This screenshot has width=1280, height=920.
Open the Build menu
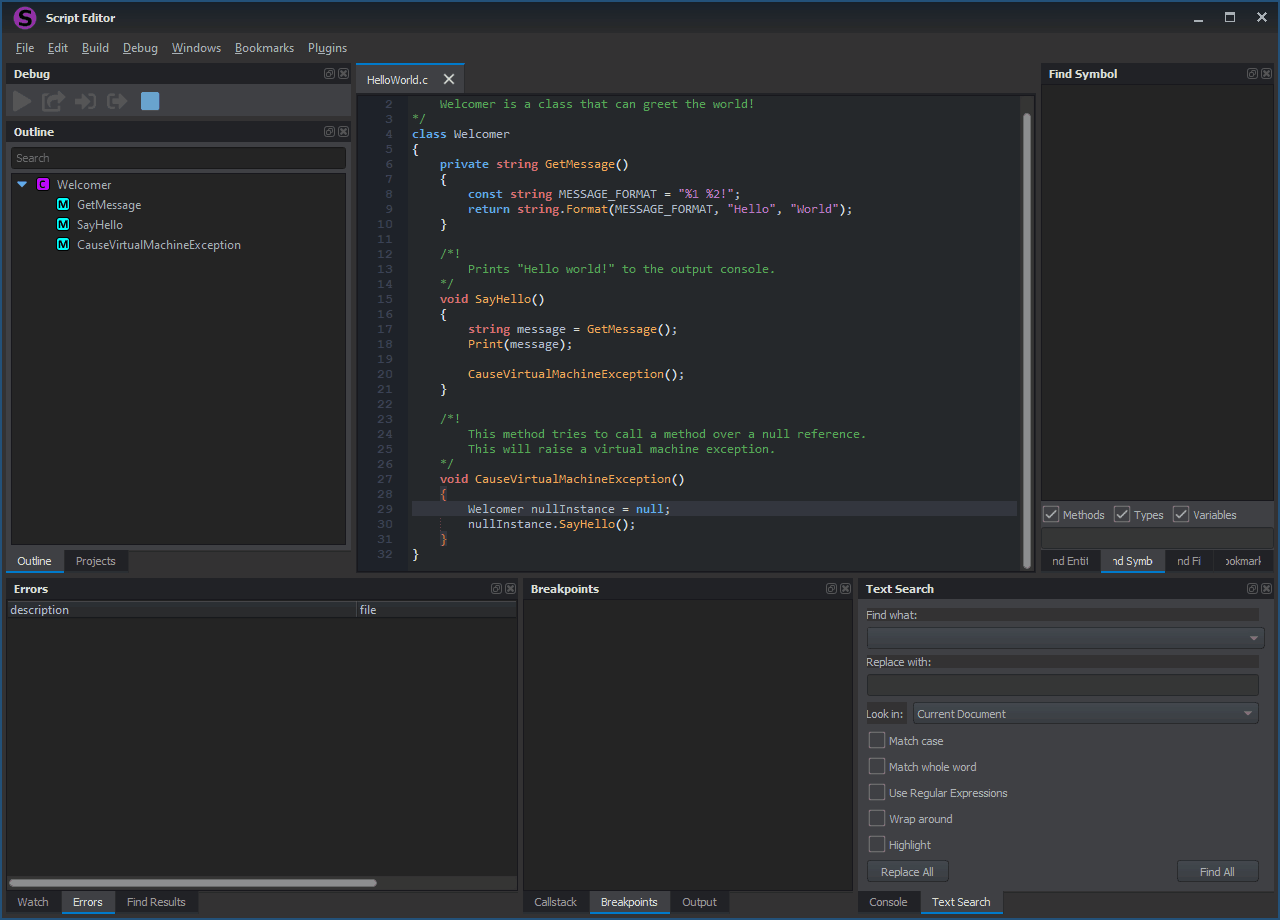95,48
